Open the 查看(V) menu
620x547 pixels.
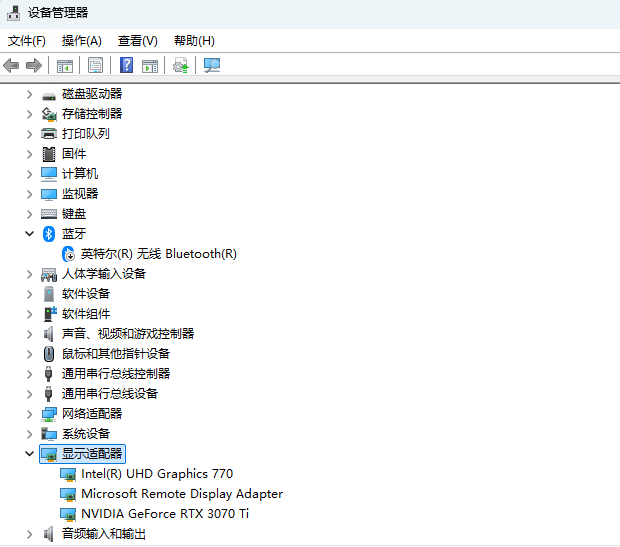(x=137, y=41)
